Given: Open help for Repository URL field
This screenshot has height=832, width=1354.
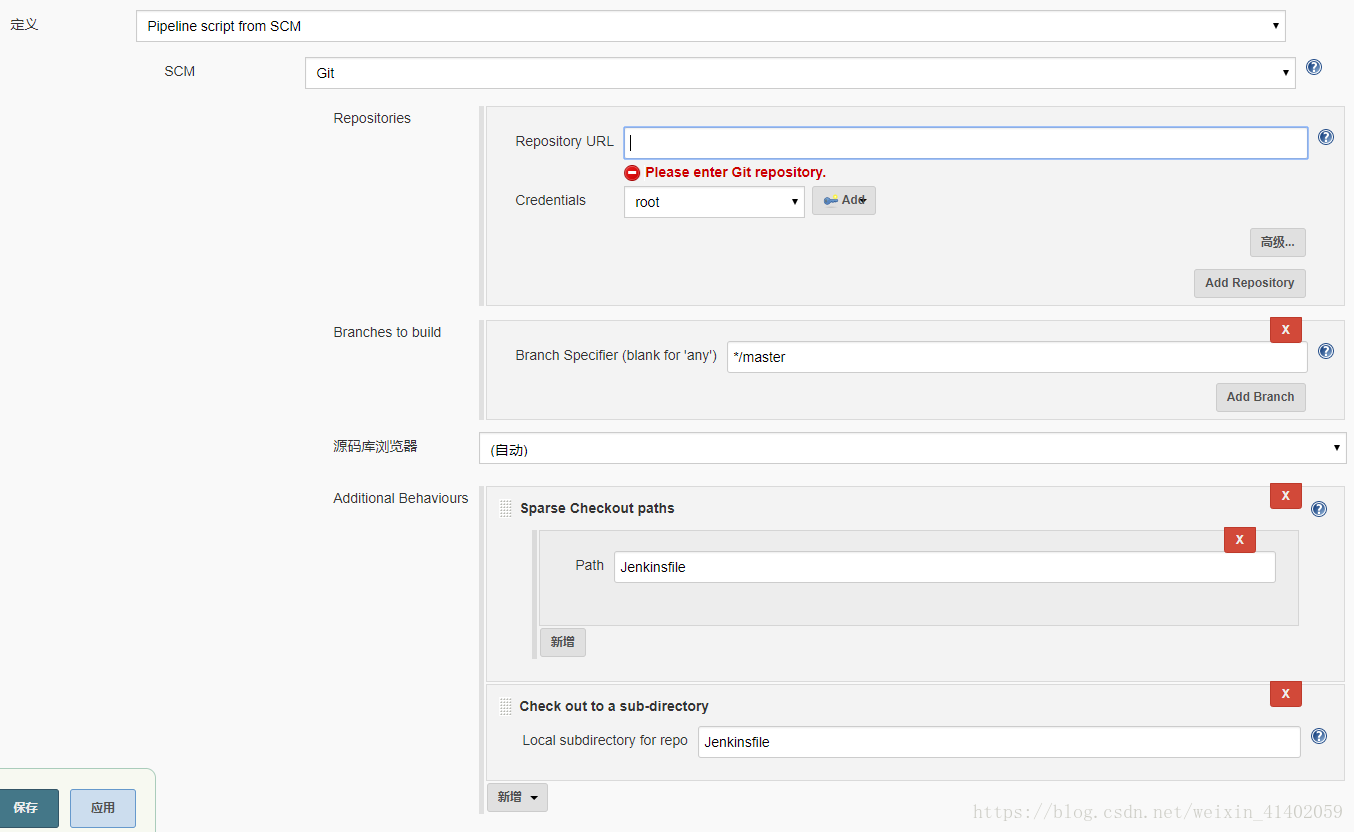Looking at the screenshot, I should click(x=1326, y=137).
